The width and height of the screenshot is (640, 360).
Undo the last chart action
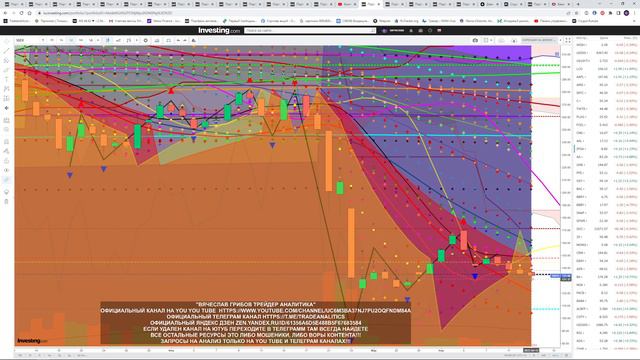click(x=178, y=40)
